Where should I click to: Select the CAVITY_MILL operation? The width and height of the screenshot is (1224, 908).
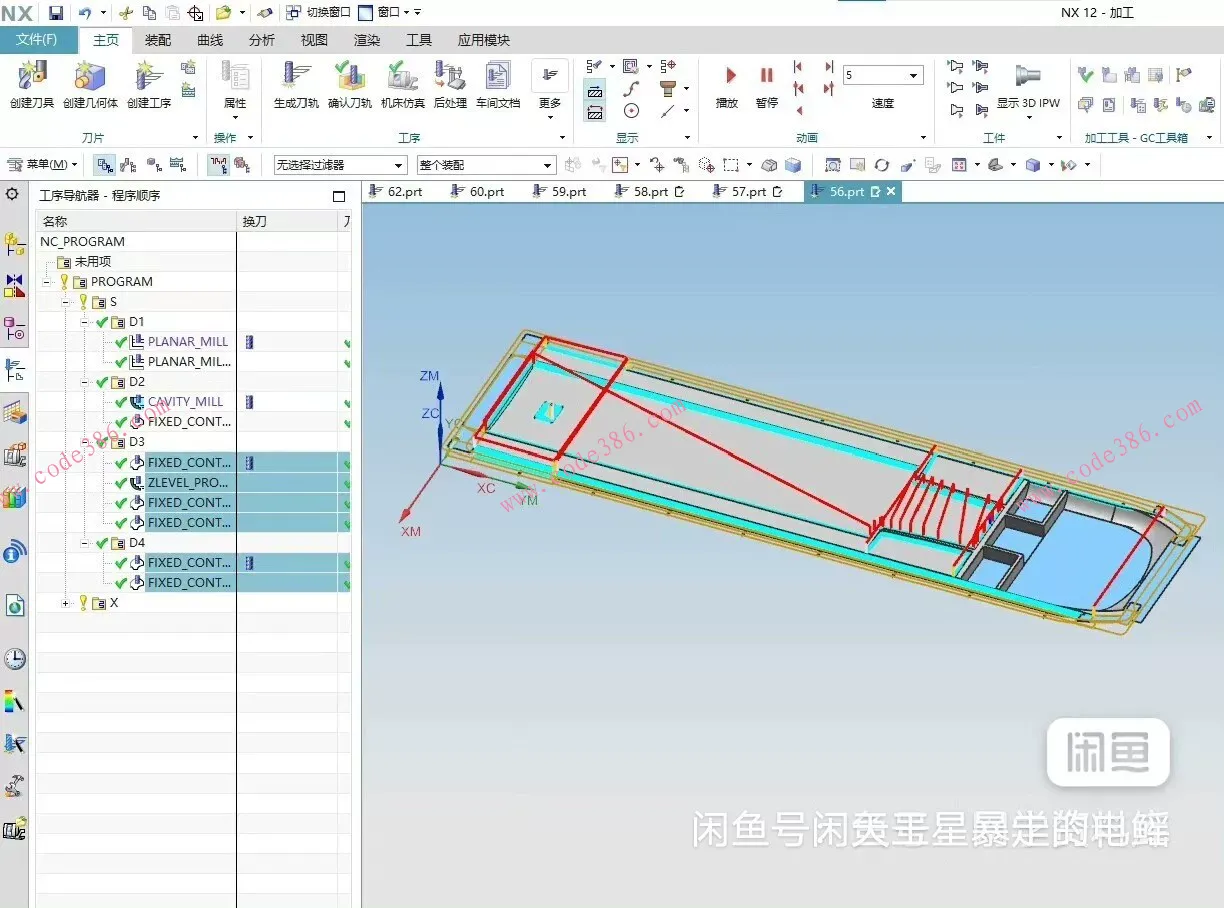[185, 402]
